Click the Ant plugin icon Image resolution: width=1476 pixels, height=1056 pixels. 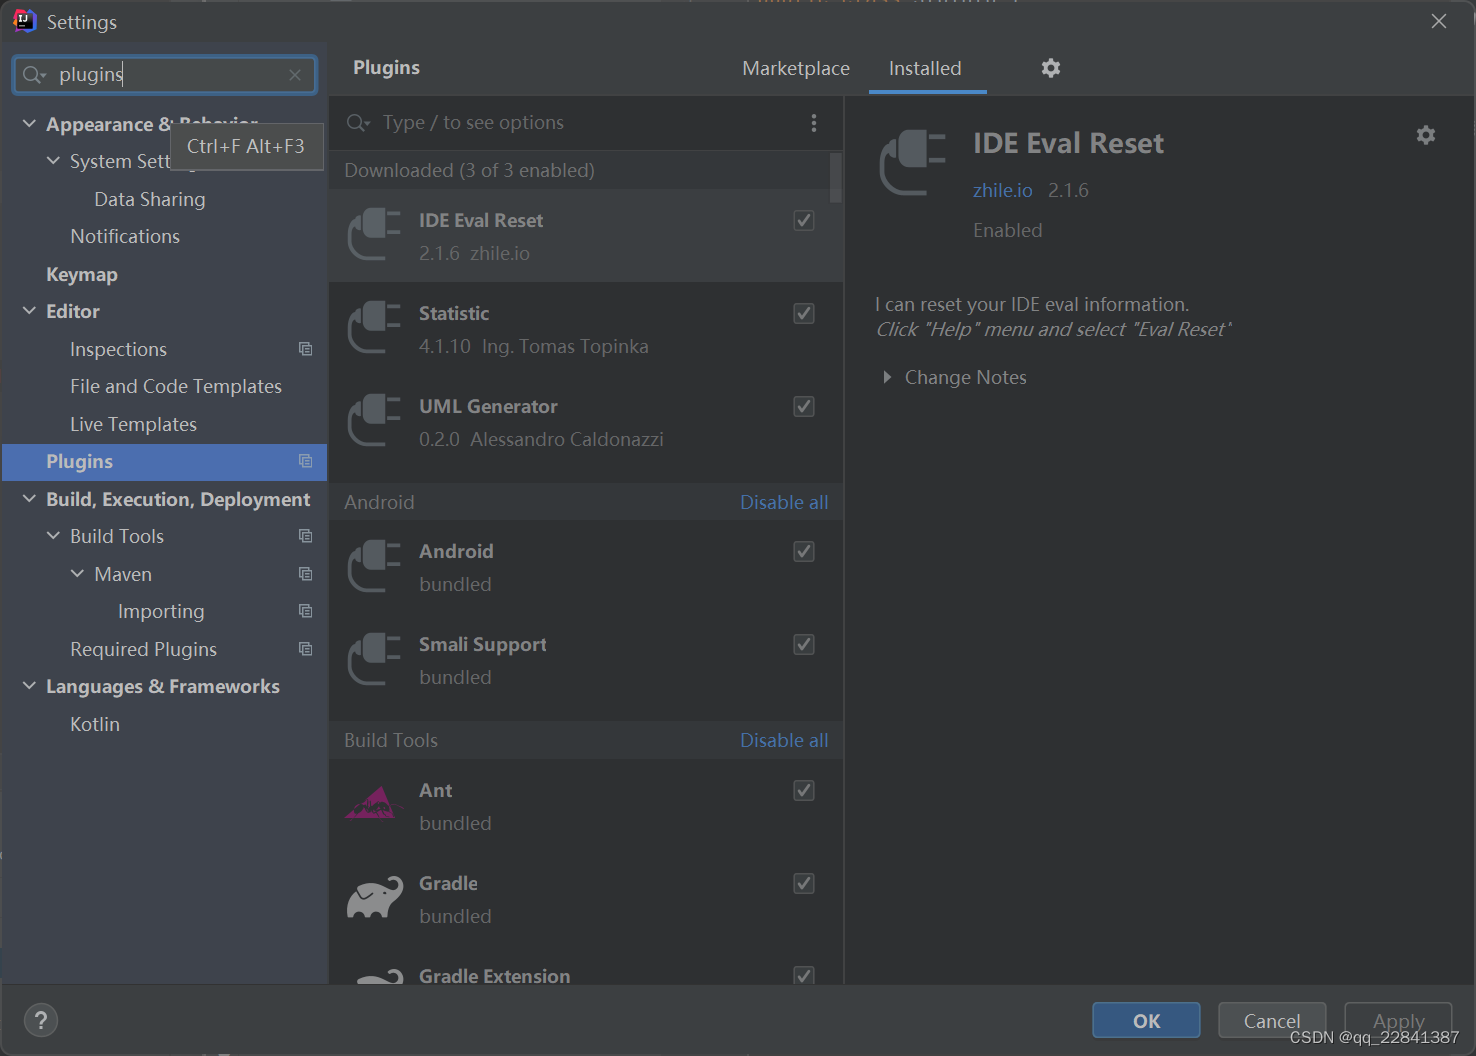click(x=374, y=803)
